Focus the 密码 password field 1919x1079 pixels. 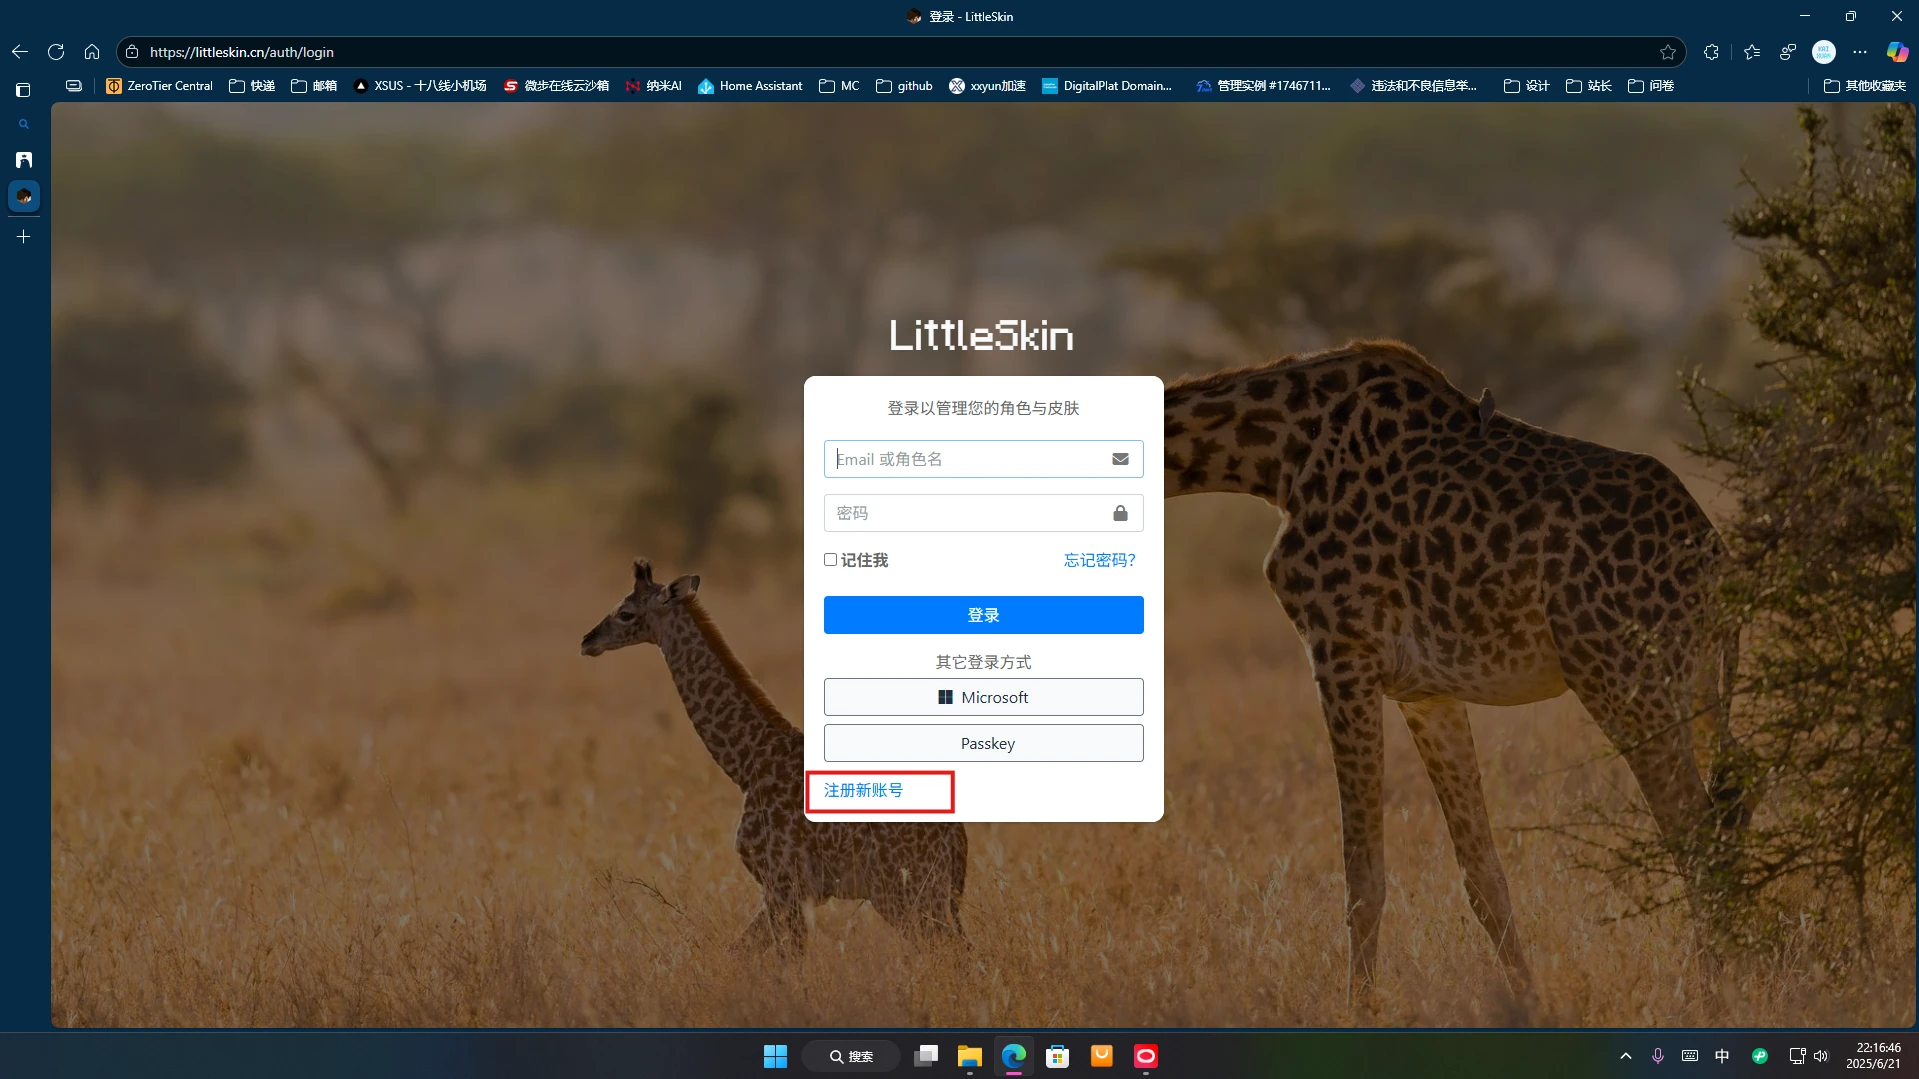(x=983, y=513)
